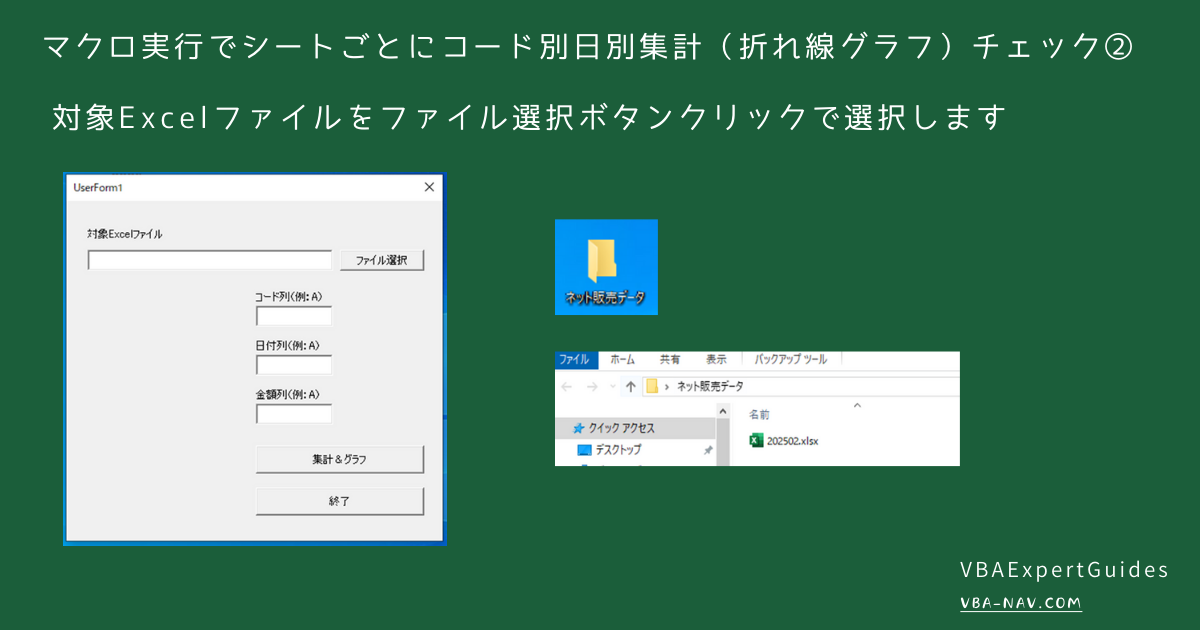Click the back navigation arrow in Explorer
Image resolution: width=1200 pixels, height=630 pixels.
coord(566,384)
